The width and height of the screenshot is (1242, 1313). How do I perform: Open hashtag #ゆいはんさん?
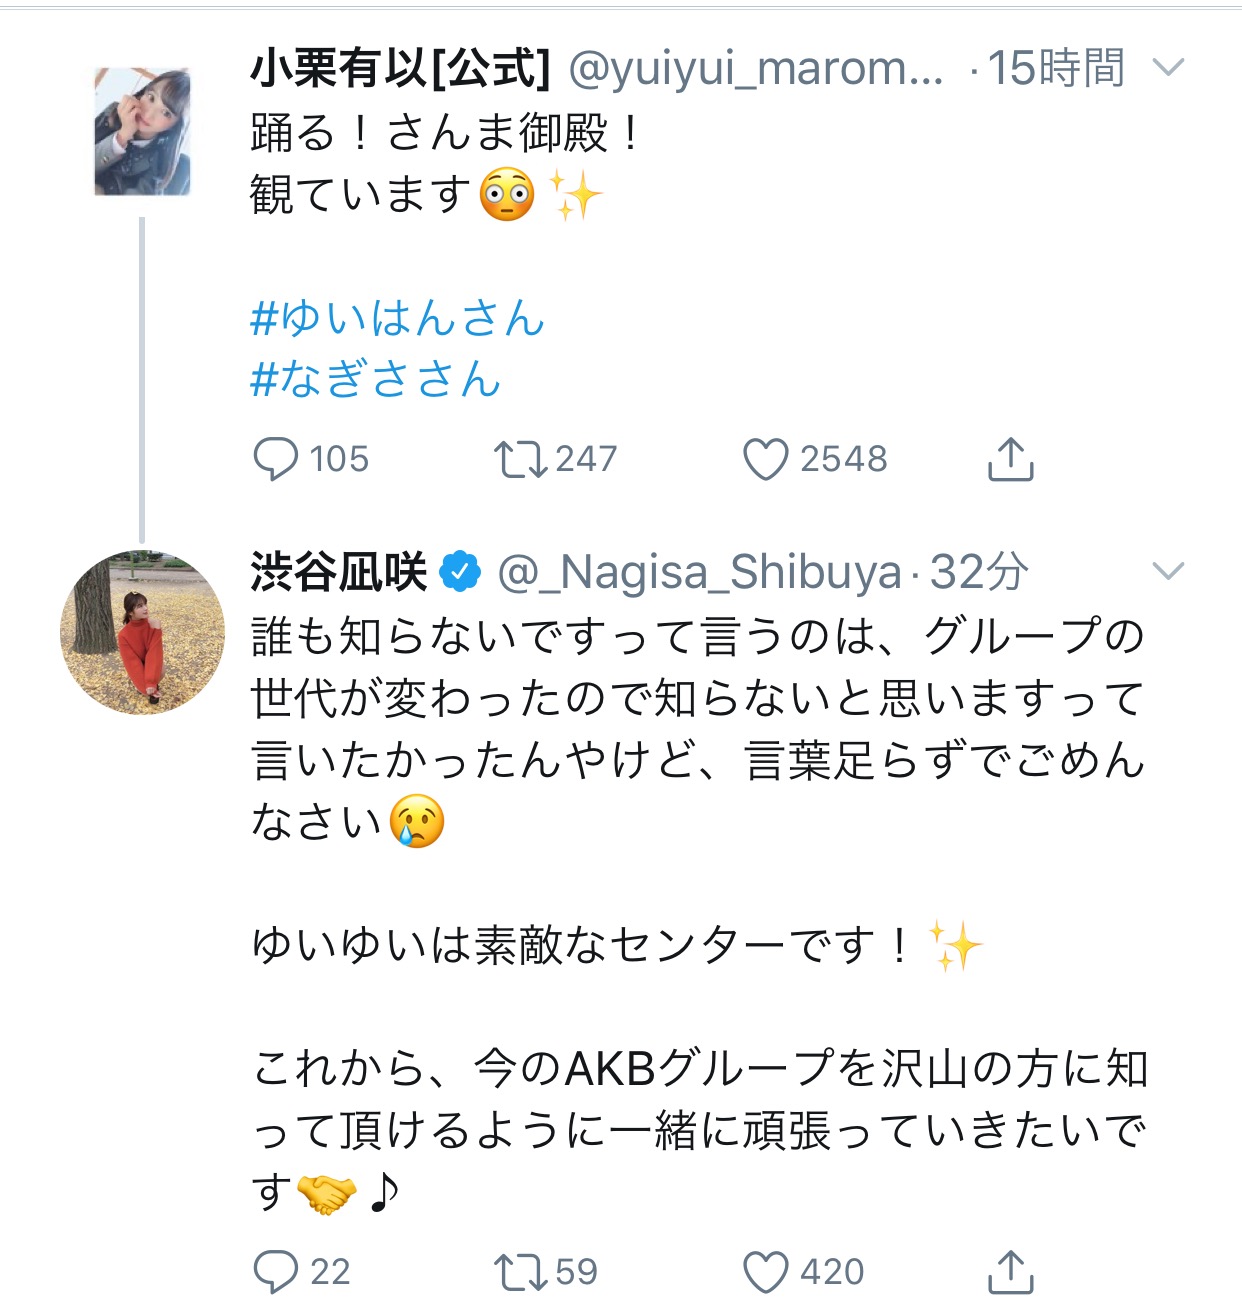tap(397, 319)
